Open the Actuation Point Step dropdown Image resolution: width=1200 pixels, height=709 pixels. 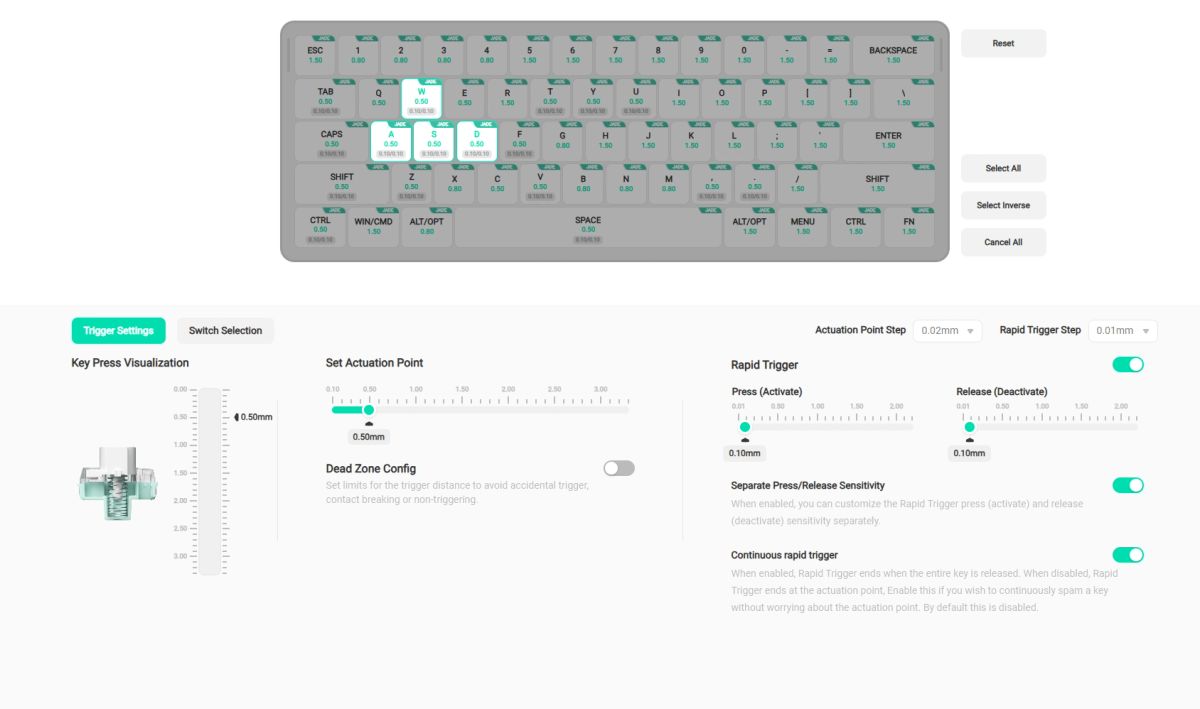coord(947,331)
